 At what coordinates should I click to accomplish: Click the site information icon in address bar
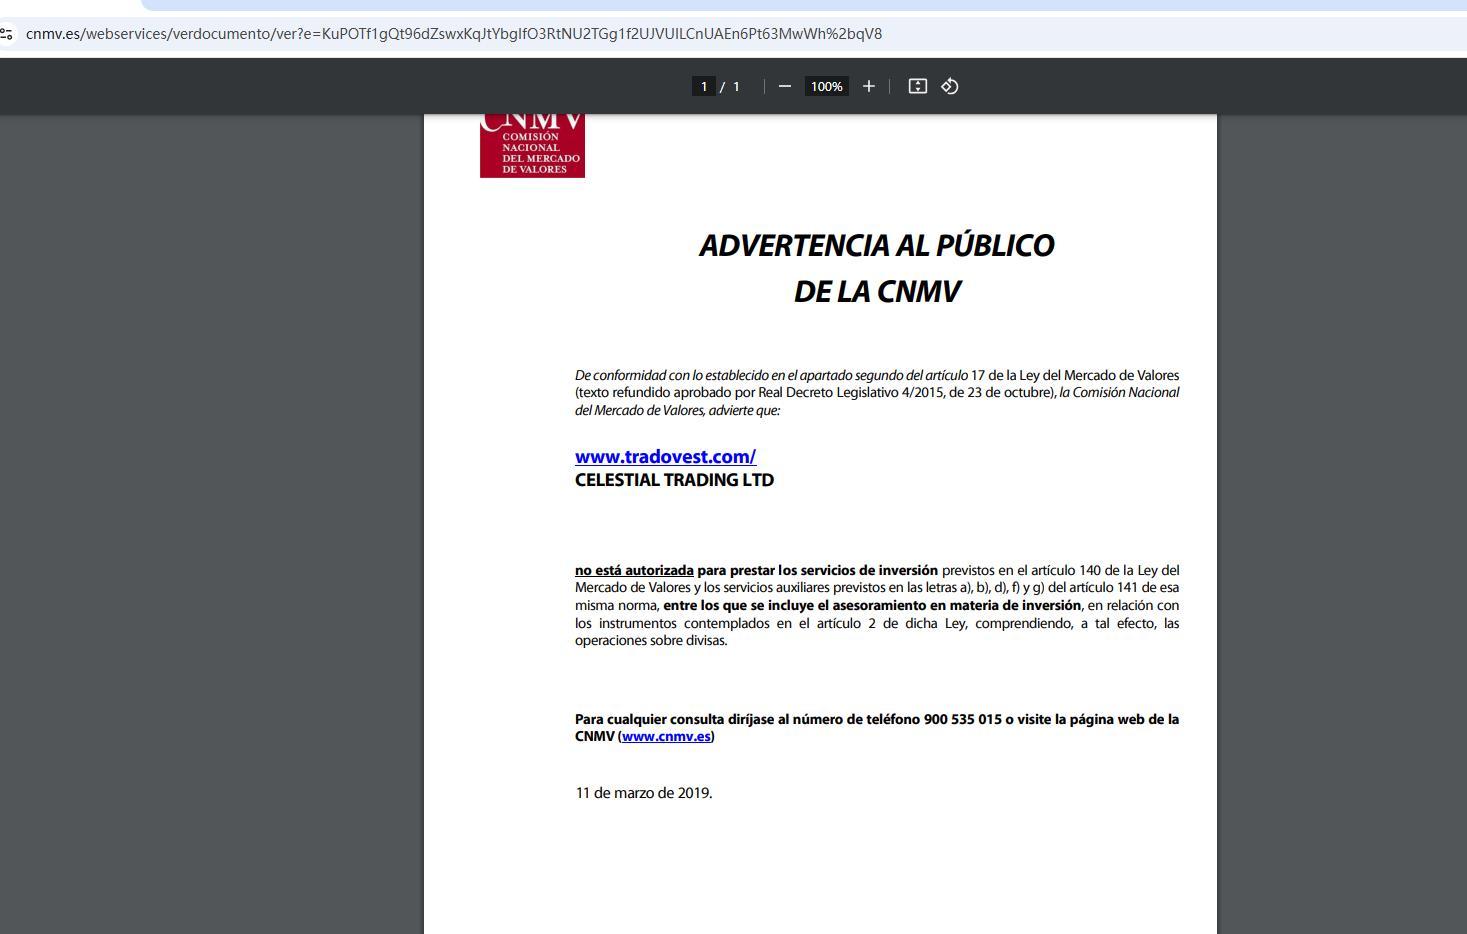point(7,34)
